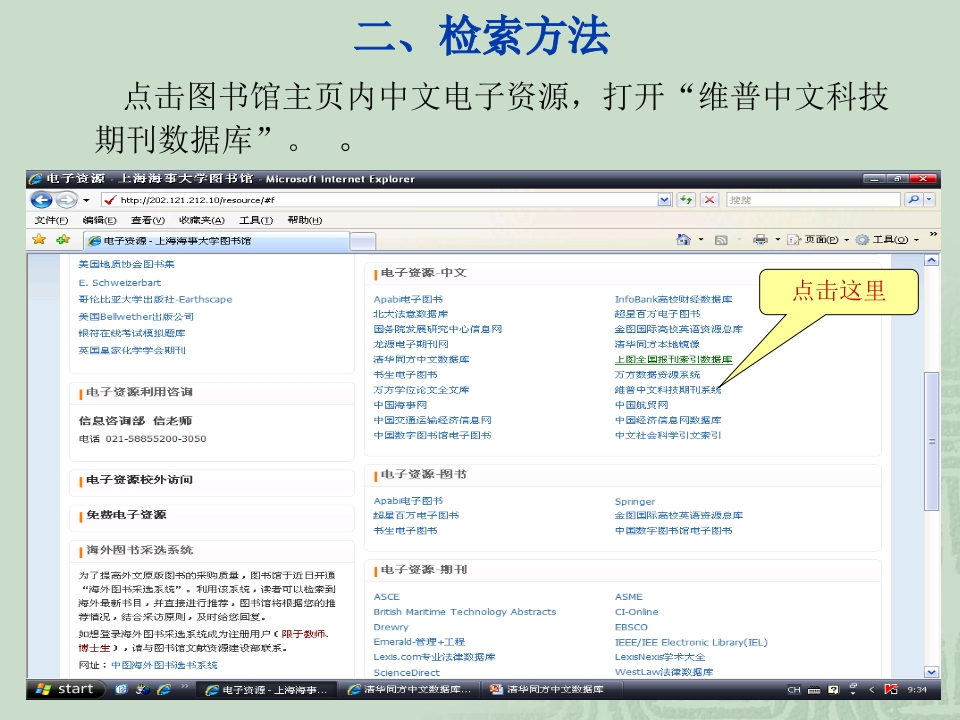Viewport: 960px width, 720px height.
Task: Click the CH language indicator
Action: (794, 690)
